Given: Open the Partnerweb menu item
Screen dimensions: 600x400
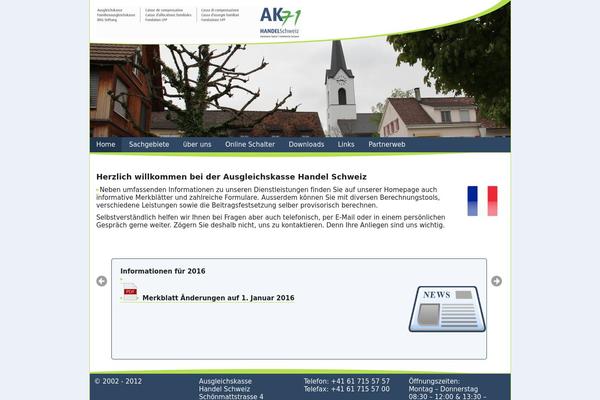Looking at the screenshot, I should point(387,144).
